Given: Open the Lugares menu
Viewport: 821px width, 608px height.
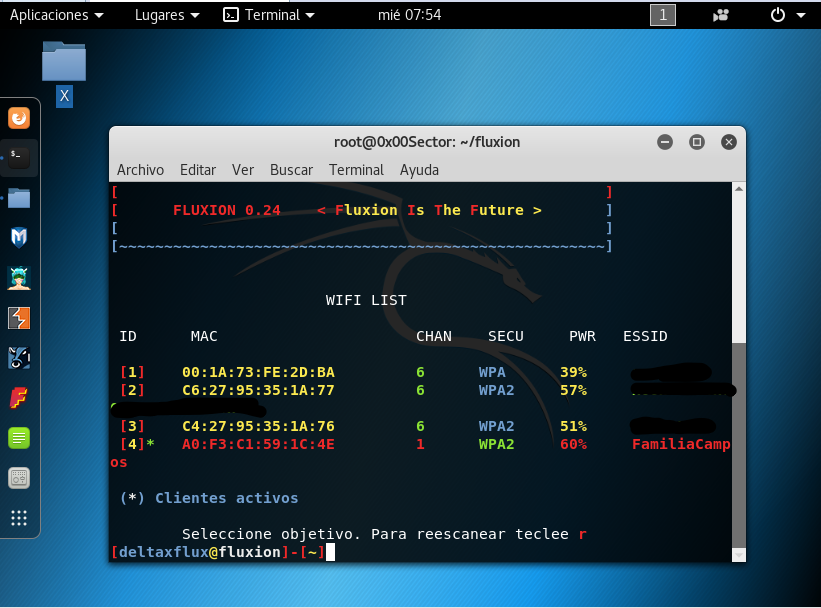Looking at the screenshot, I should 167,15.
